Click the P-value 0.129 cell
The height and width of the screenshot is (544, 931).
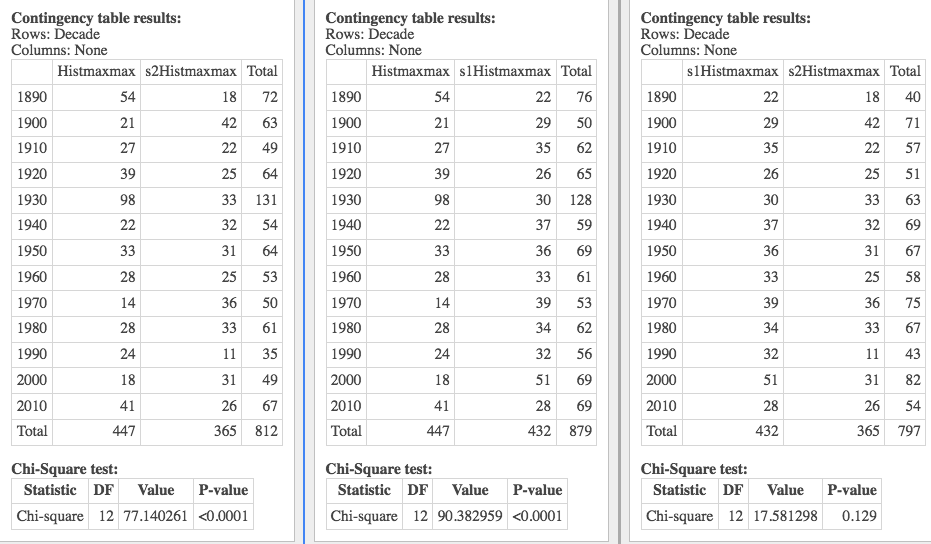(851, 515)
